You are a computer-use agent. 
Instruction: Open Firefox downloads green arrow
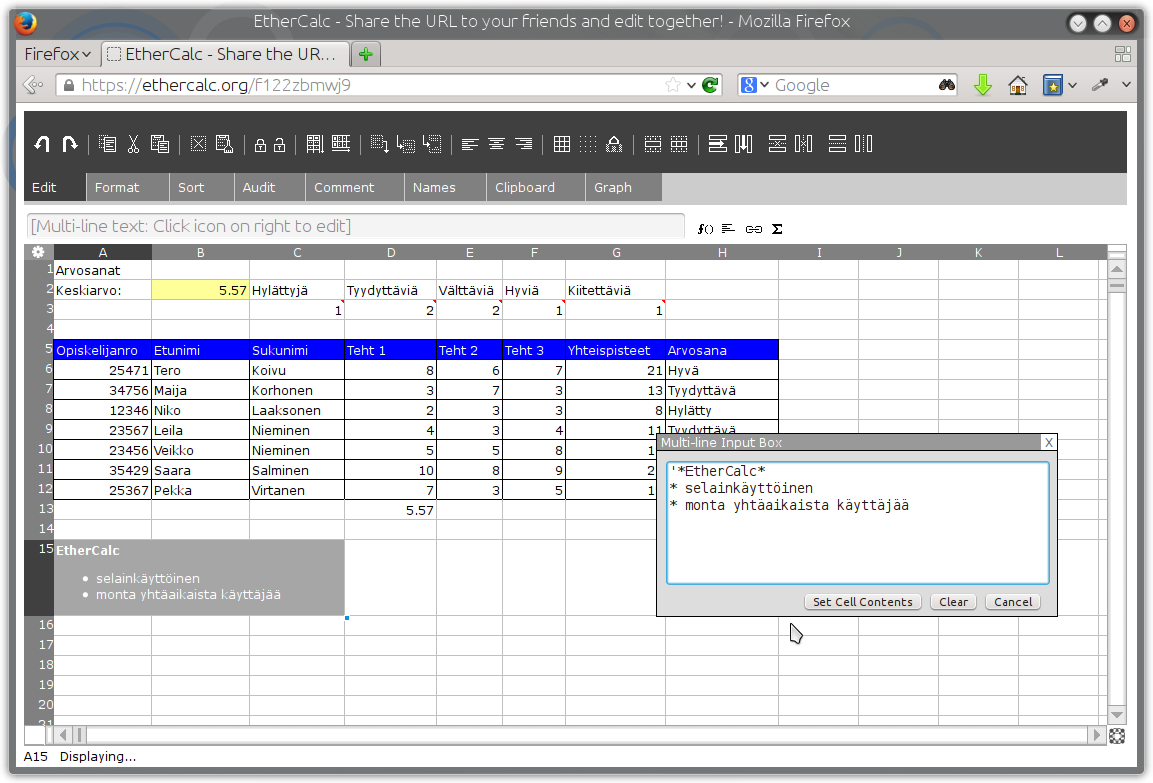click(x=982, y=85)
